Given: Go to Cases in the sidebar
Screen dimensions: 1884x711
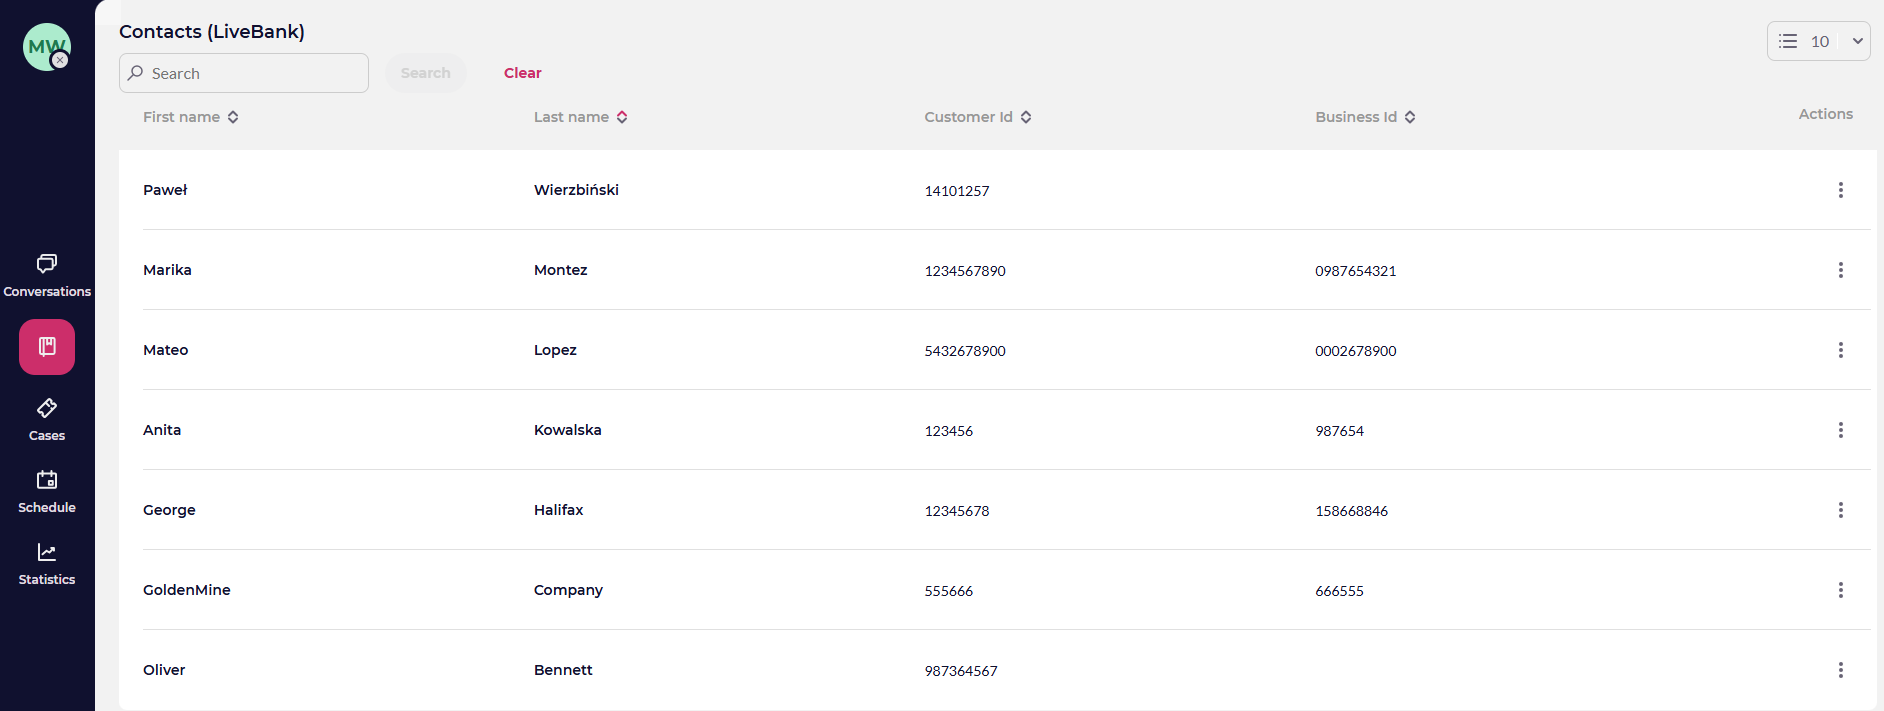Looking at the screenshot, I should (x=47, y=420).
